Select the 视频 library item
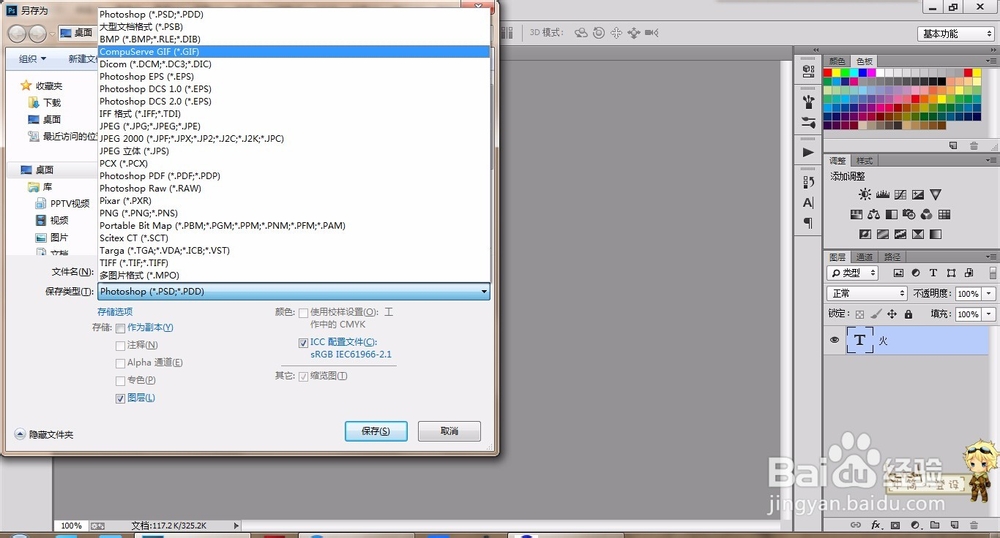This screenshot has height=538, width=1000. pyautogui.click(x=52, y=220)
